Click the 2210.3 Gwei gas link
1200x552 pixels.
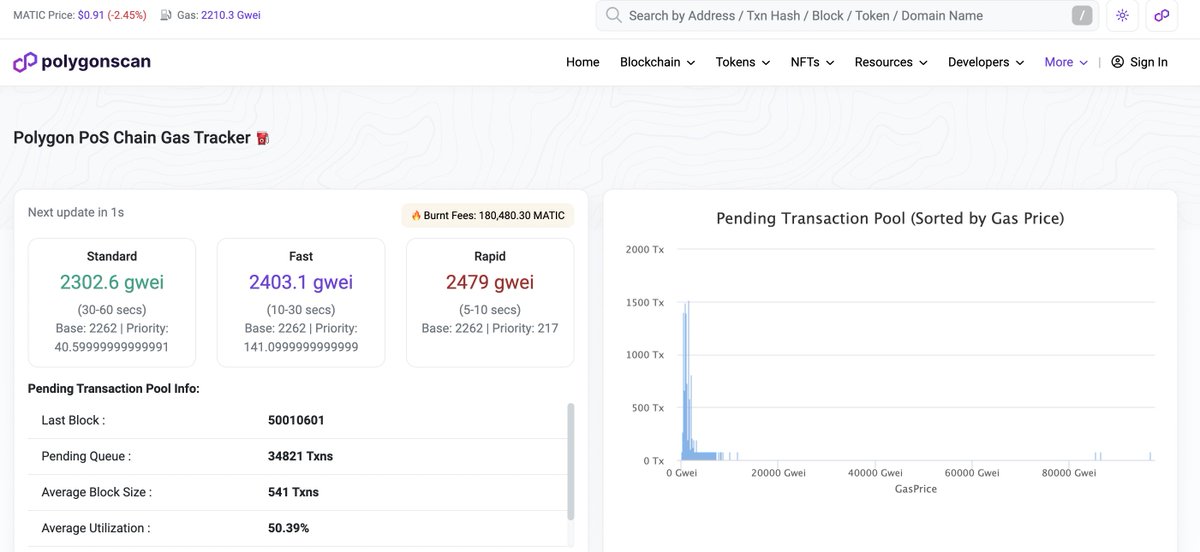(x=231, y=16)
